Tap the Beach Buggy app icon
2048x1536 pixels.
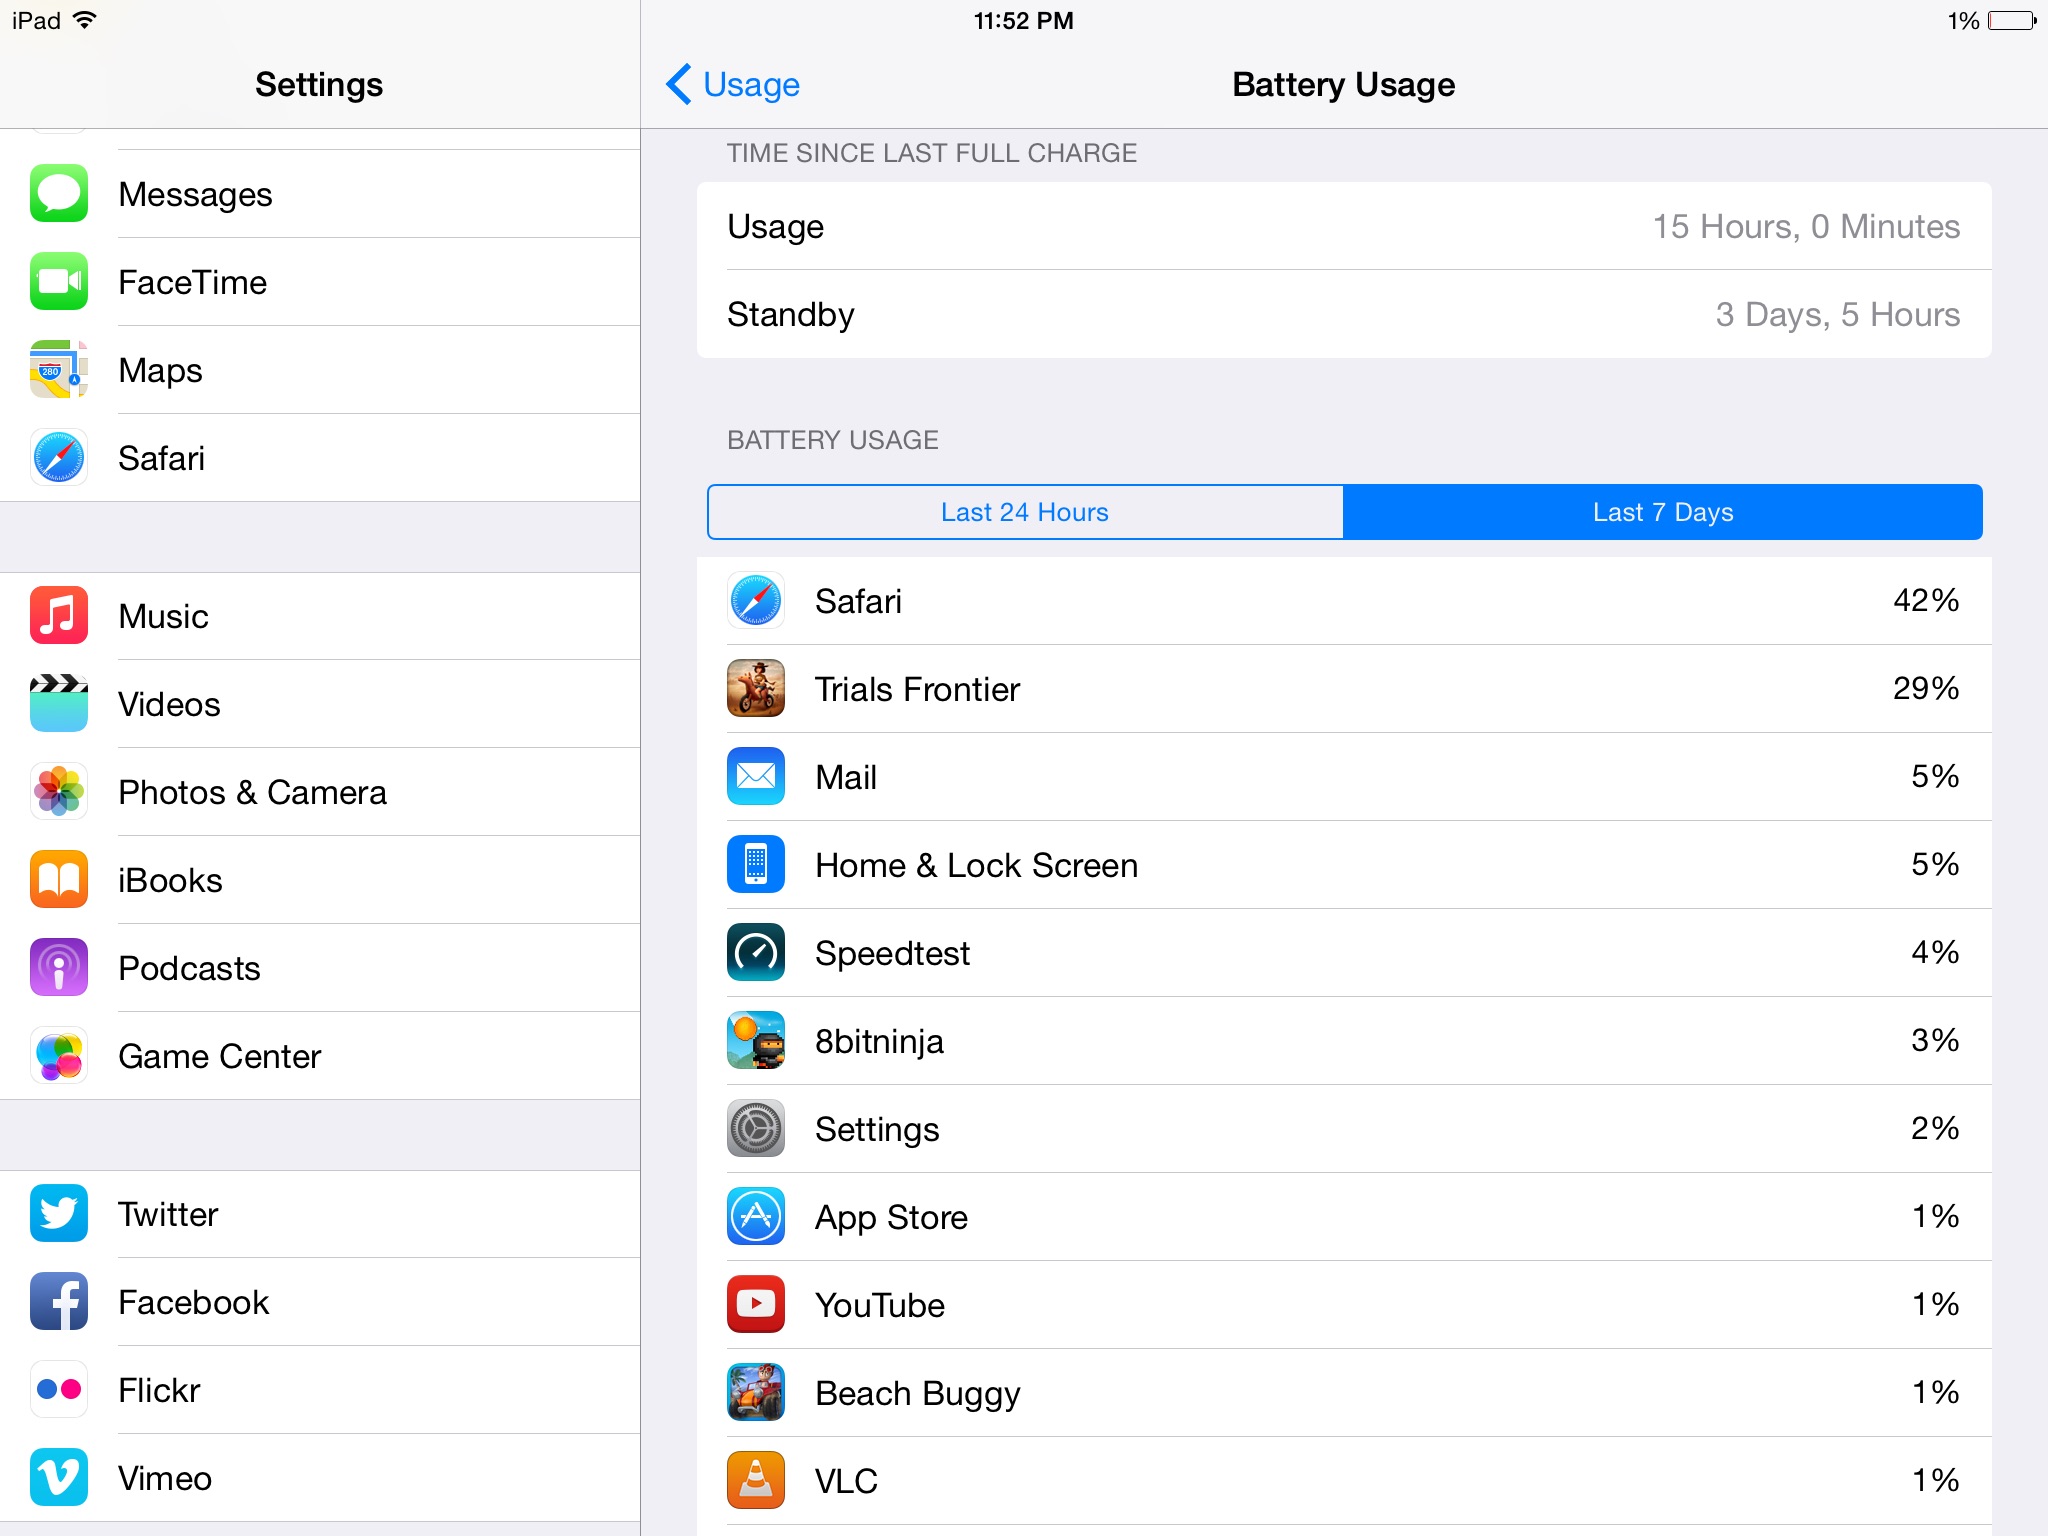point(756,1393)
